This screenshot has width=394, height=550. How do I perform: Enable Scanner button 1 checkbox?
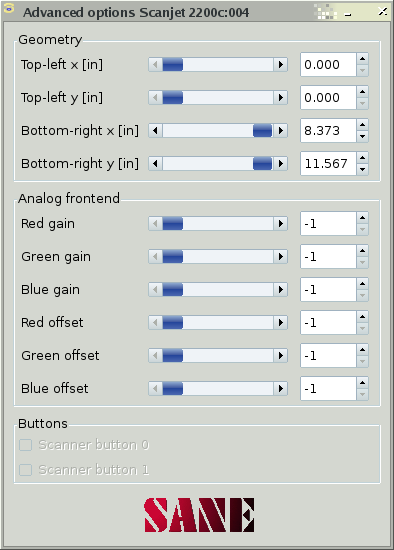(x=26, y=470)
